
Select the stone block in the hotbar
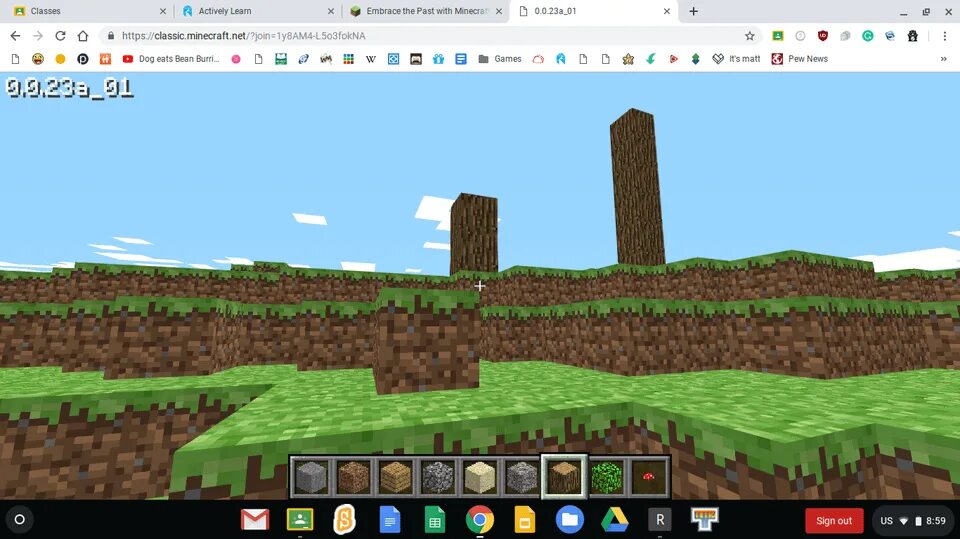tap(312, 477)
